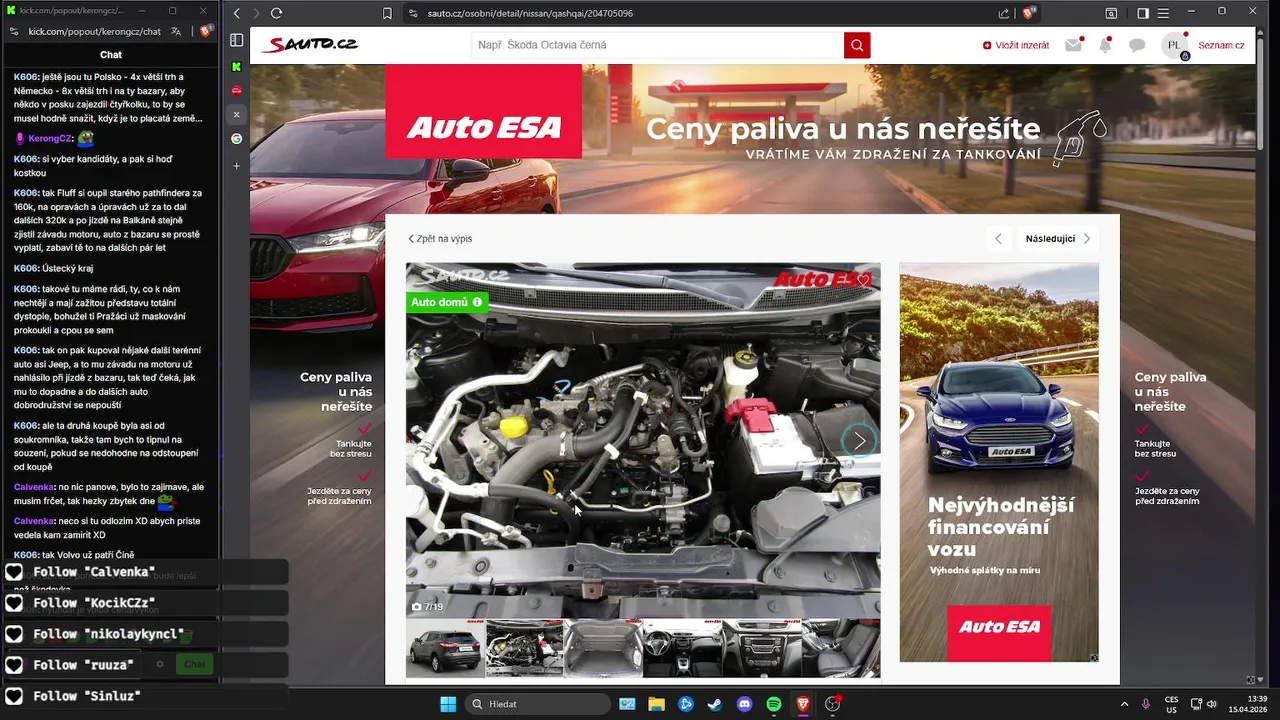Image resolution: width=1280 pixels, height=720 pixels.
Task: Open the mail envelope icon in Sauto header
Action: [x=1073, y=45]
